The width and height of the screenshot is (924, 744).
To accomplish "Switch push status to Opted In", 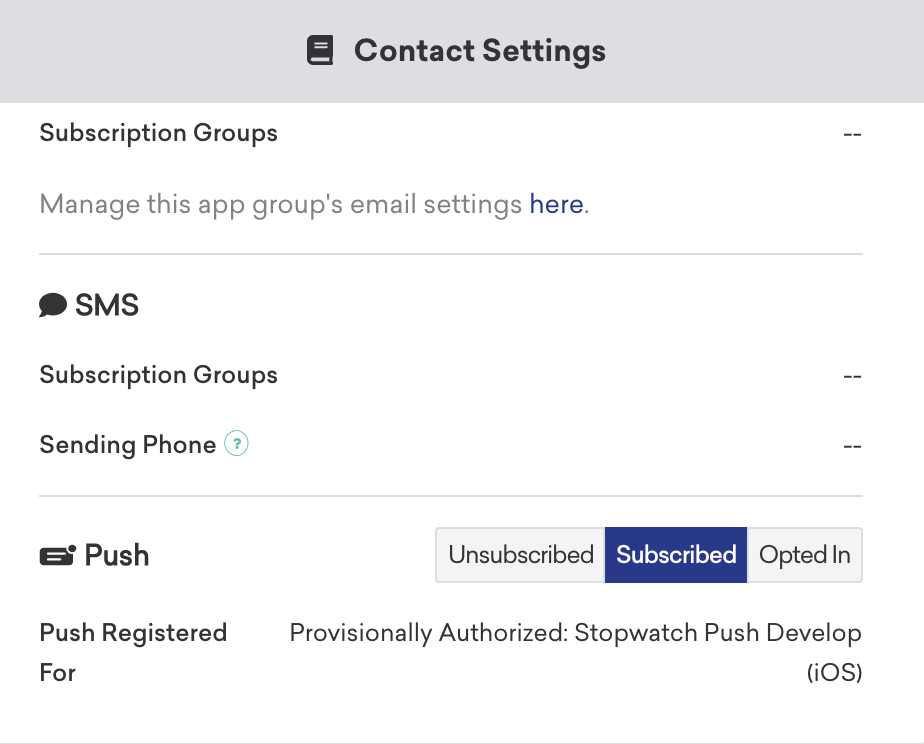I will pos(804,555).
